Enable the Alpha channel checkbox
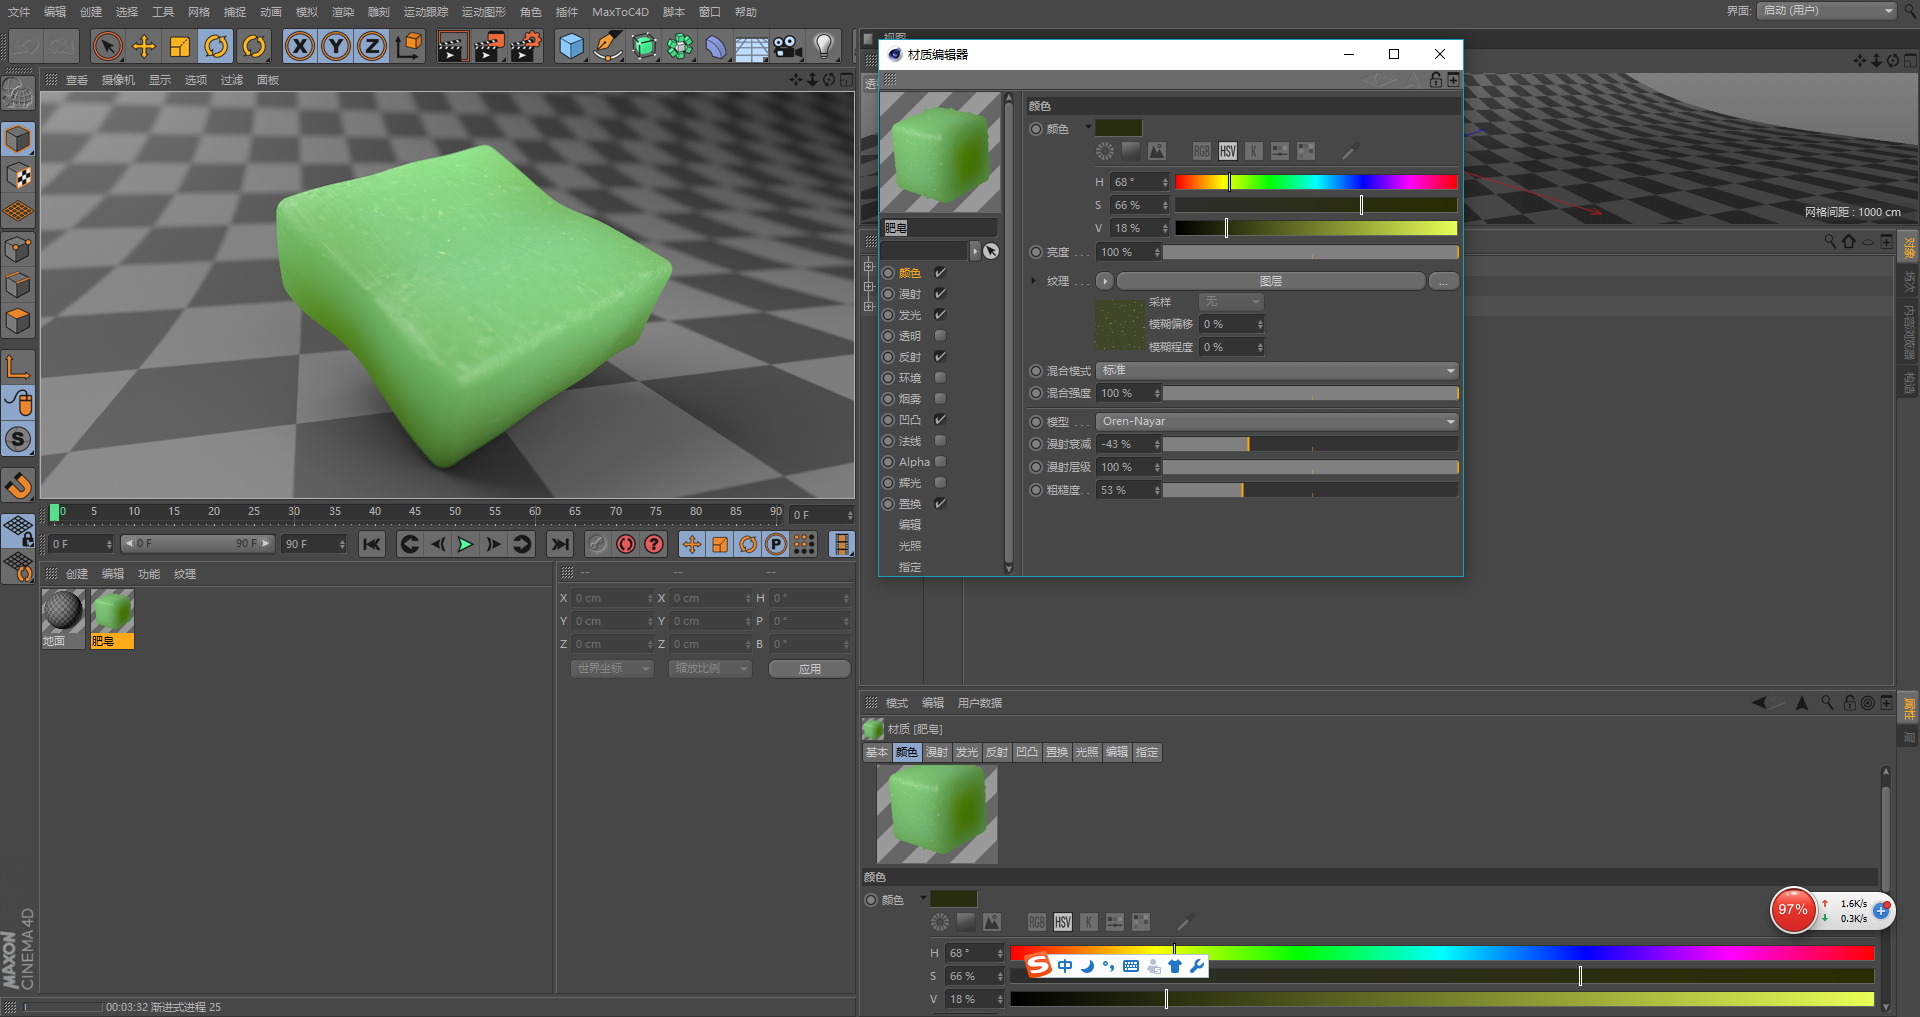The width and height of the screenshot is (1920, 1017). (940, 462)
